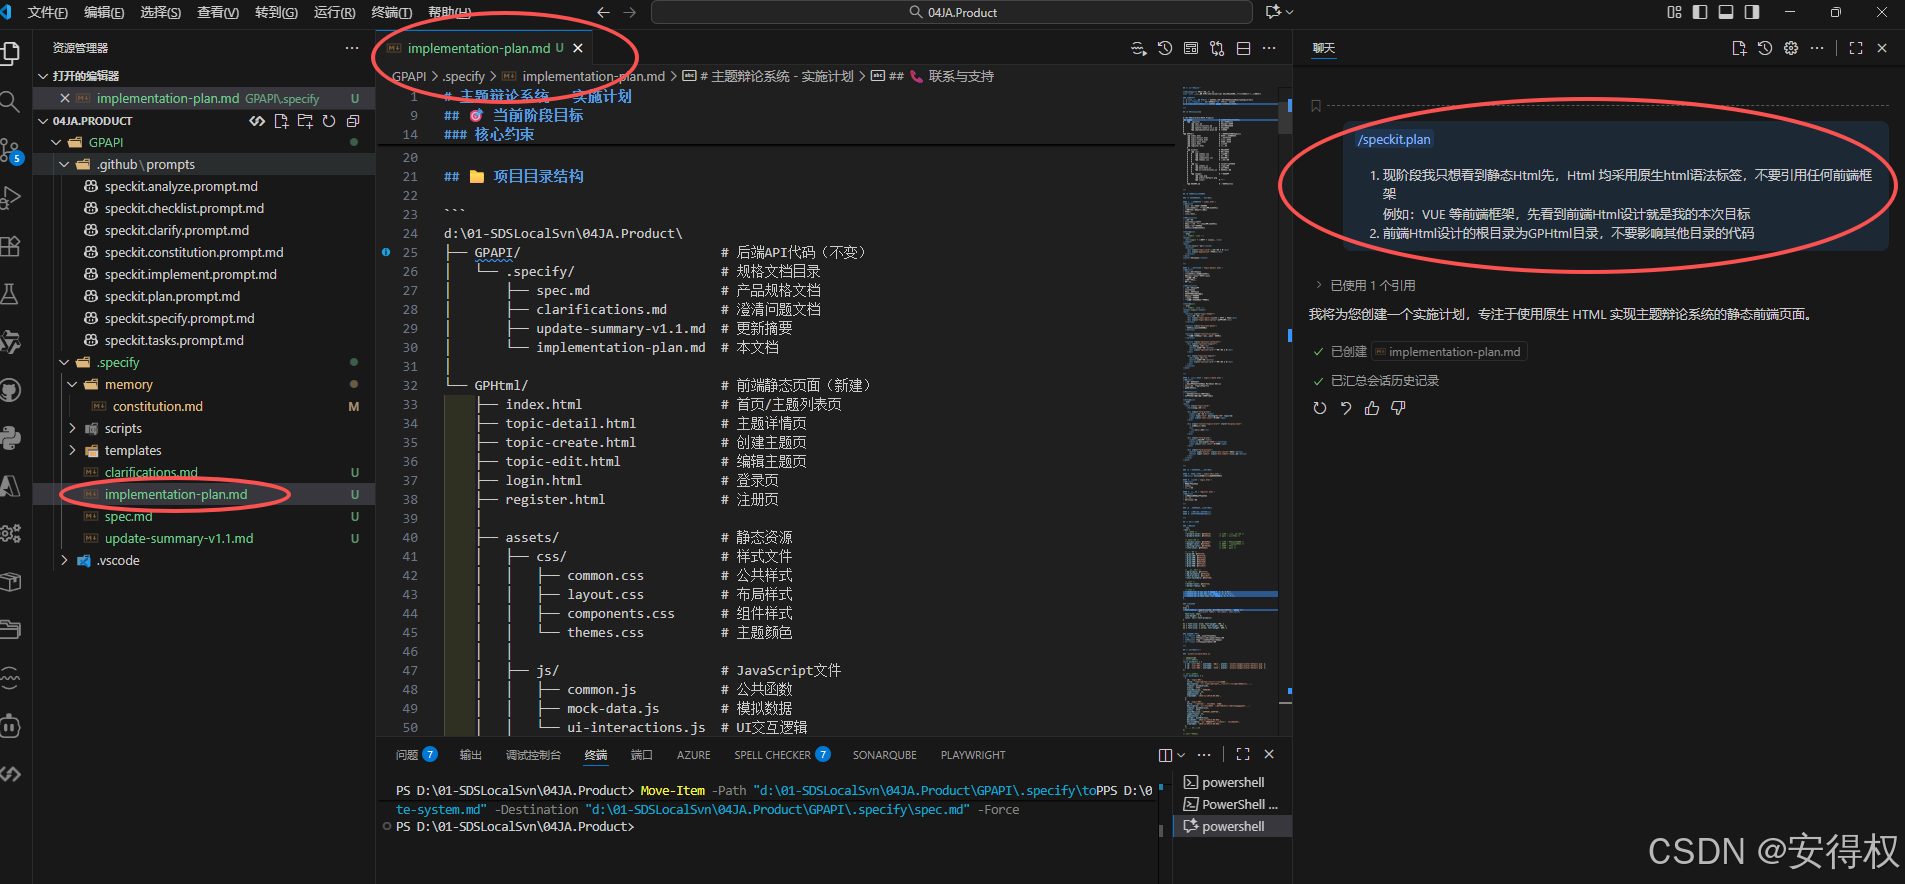
Task: Customize layout icon in title bar
Action: point(1675,12)
